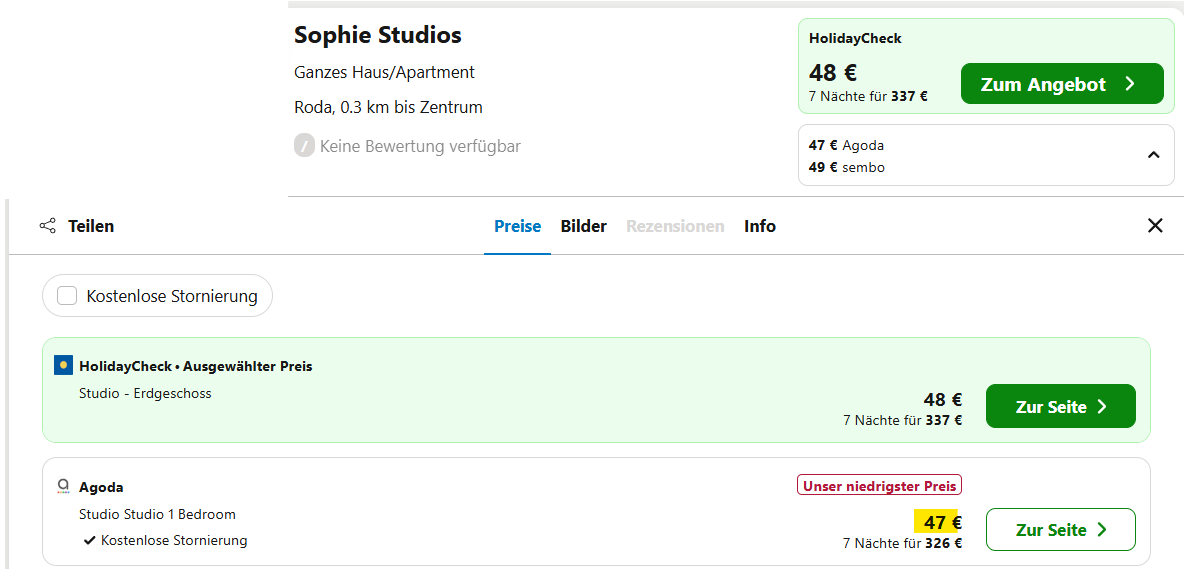This screenshot has width=1184, height=569.
Task: Click the Unser niedrigster Preis badge
Action: coord(879,485)
